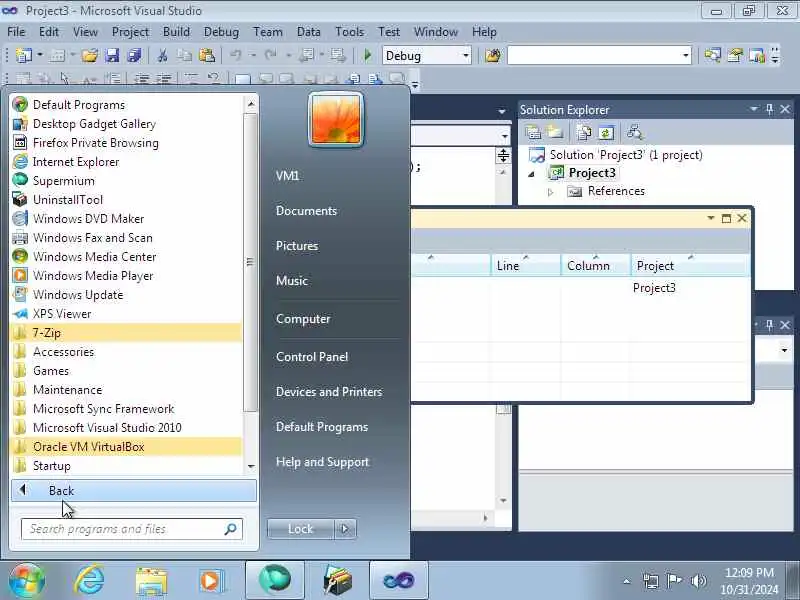Click the Project column header in Error List
Screen dimensions: 800x600
tap(691, 265)
